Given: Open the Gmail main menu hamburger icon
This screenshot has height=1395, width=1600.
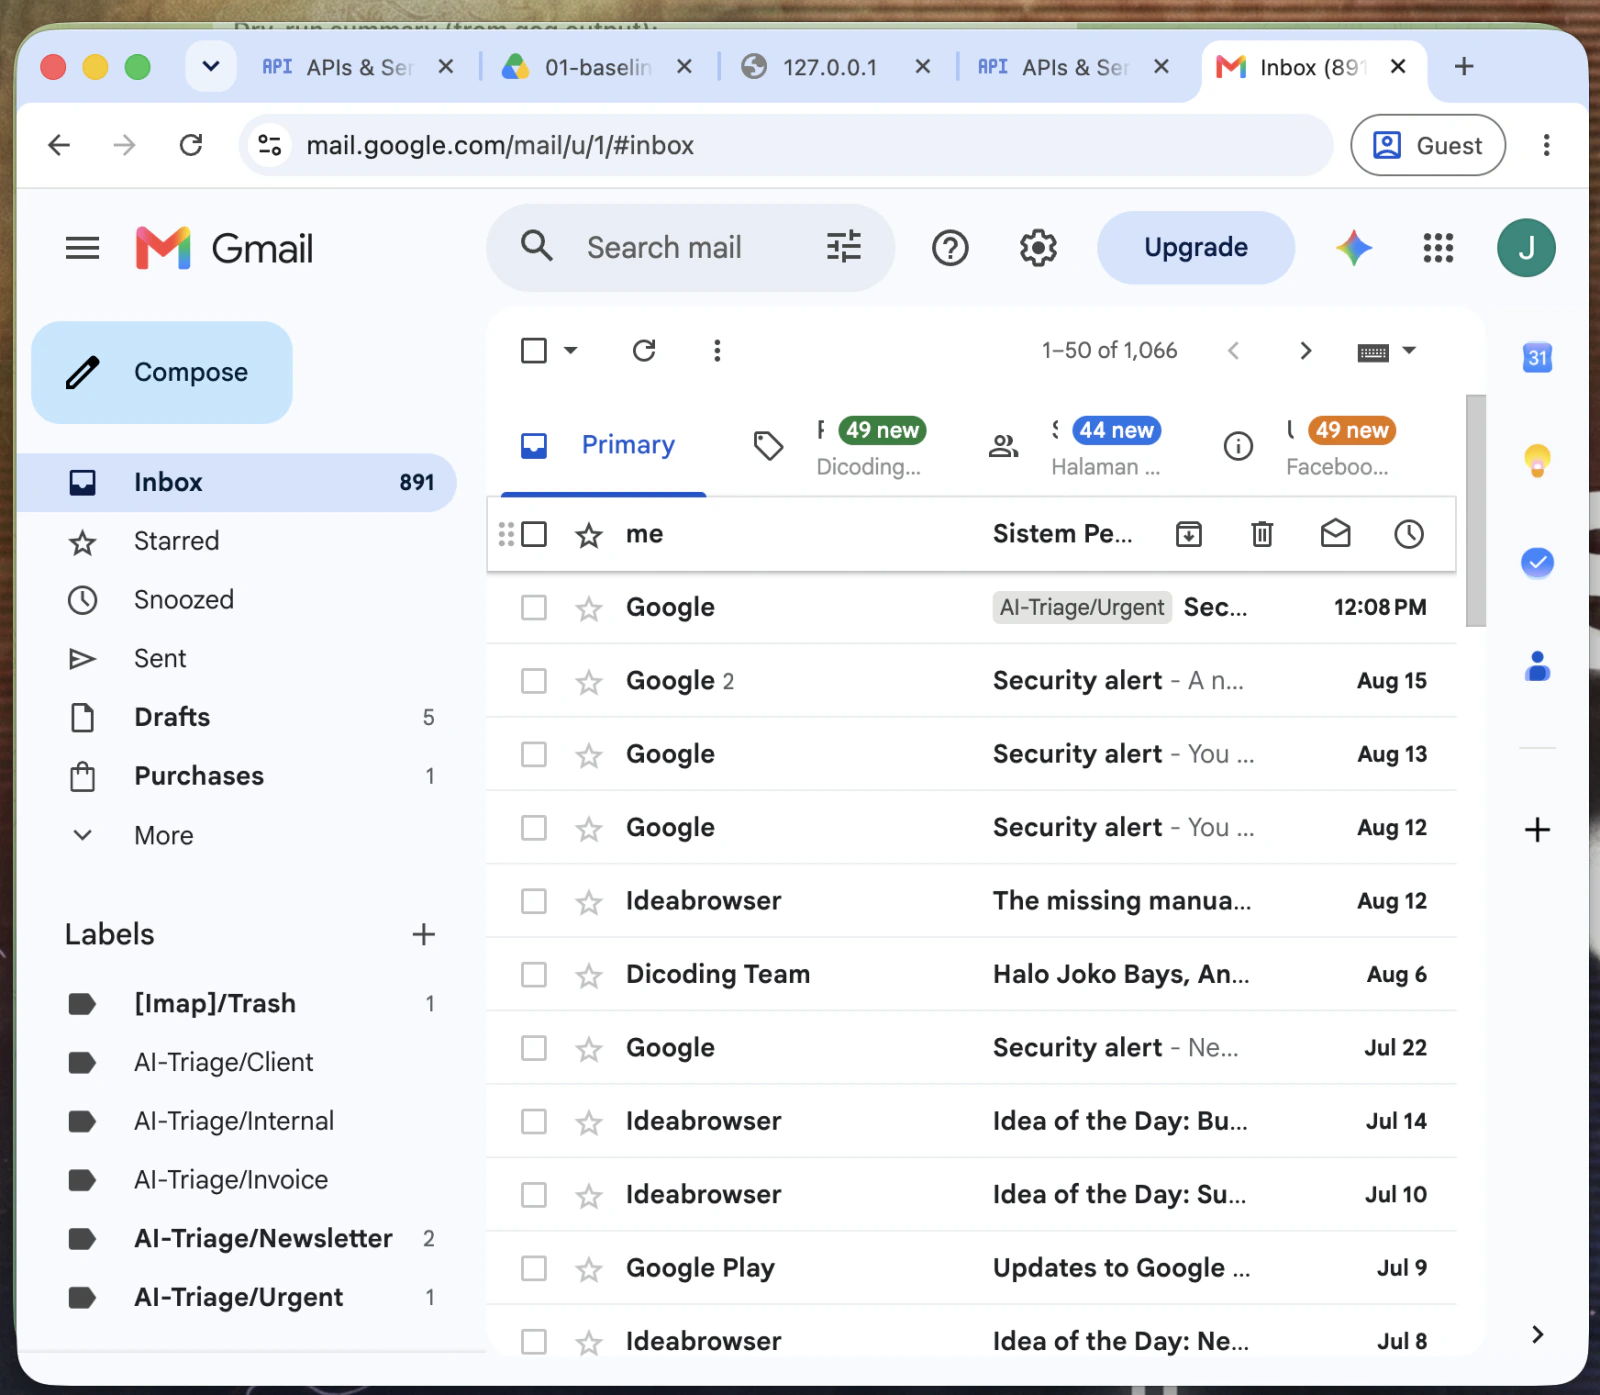Looking at the screenshot, I should 82,248.
